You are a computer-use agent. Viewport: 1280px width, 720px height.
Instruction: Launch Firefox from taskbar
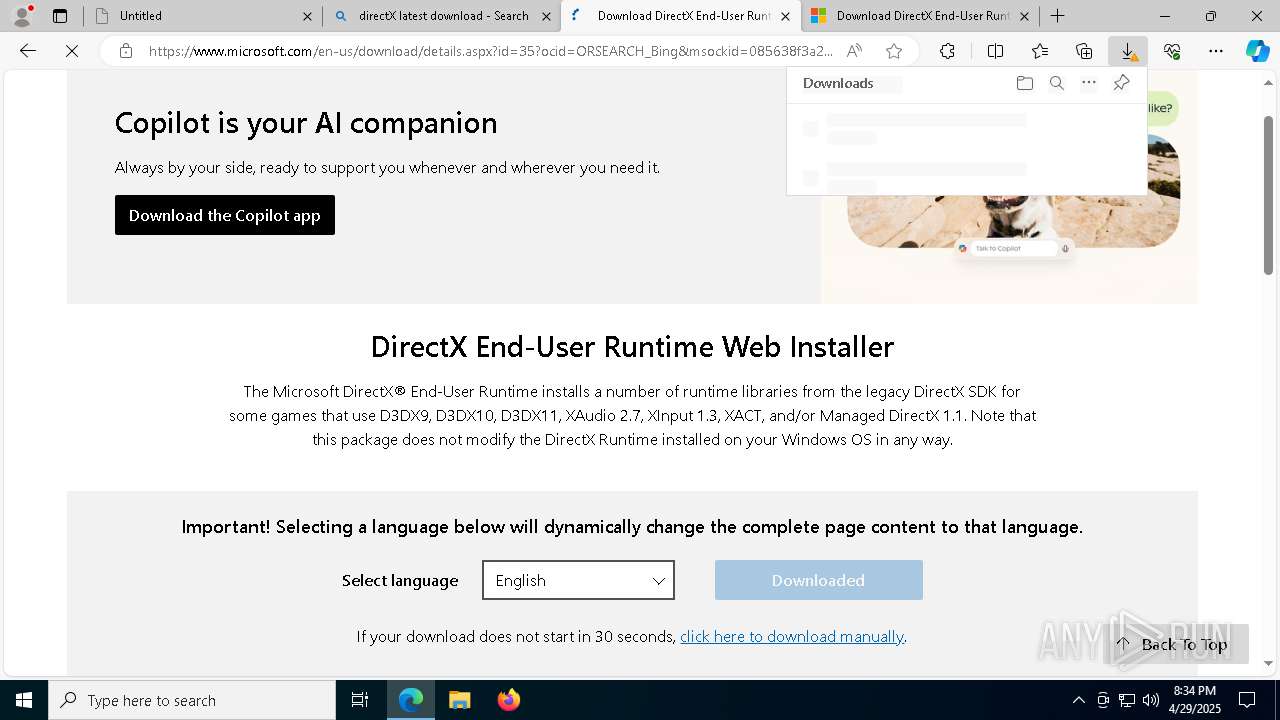point(508,700)
